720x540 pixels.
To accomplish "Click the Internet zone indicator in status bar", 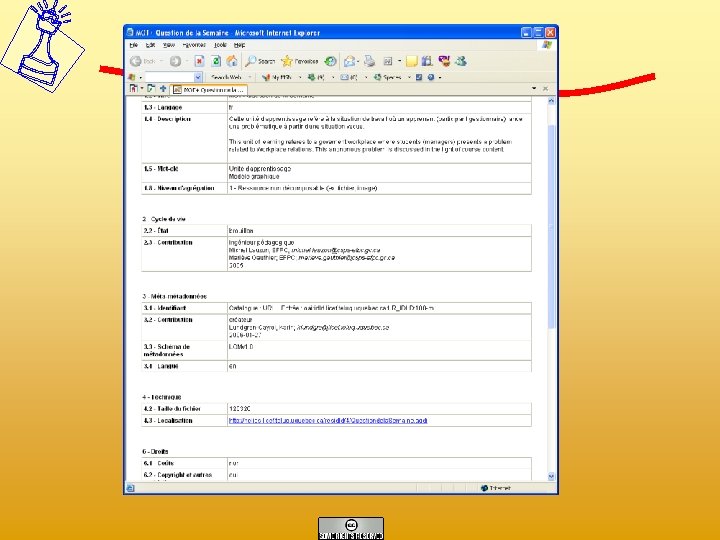I will tap(496, 488).
